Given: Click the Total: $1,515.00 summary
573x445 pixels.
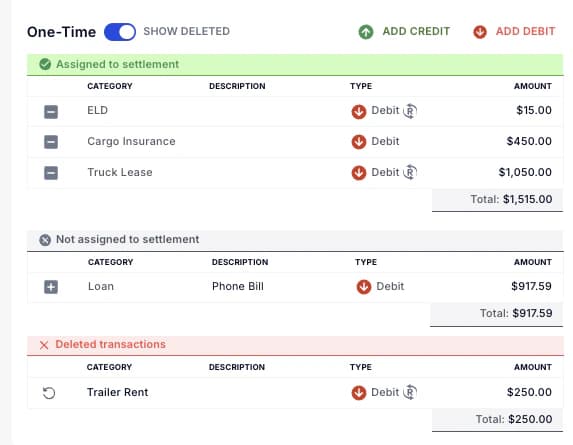Looking at the screenshot, I should tap(497, 199).
